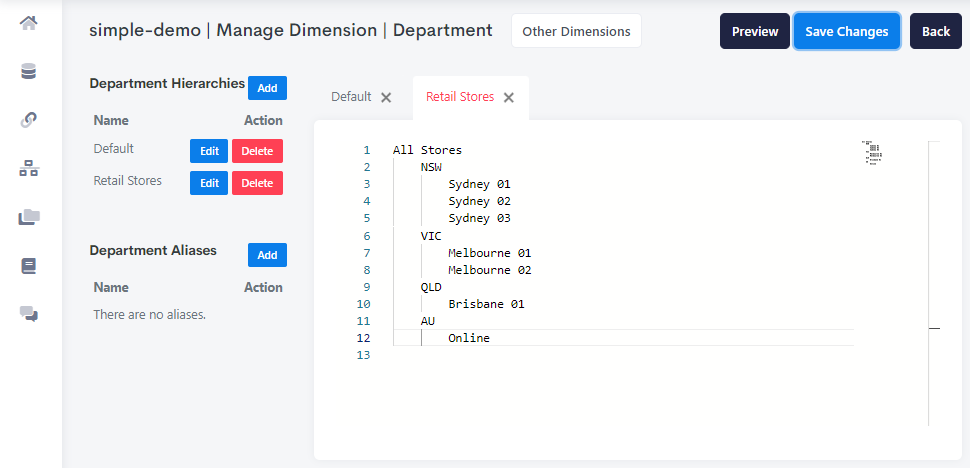Screen dimensions: 970x468
Task: Click the 'All Stores' line in editor
Action: (427, 150)
